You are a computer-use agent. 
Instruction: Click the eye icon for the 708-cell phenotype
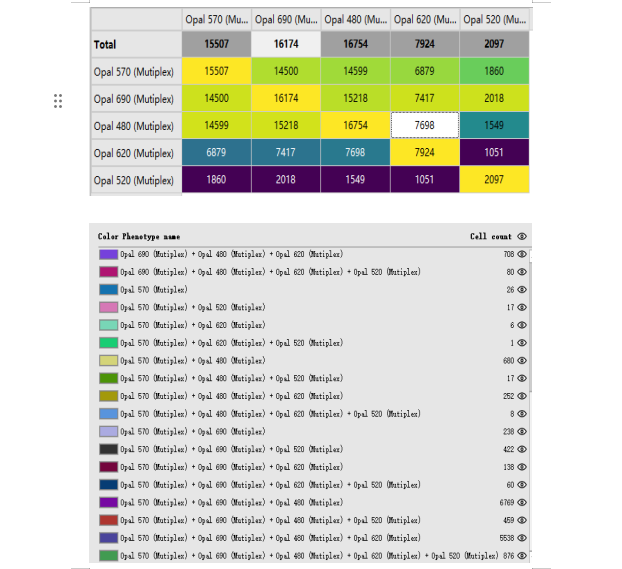522,255
